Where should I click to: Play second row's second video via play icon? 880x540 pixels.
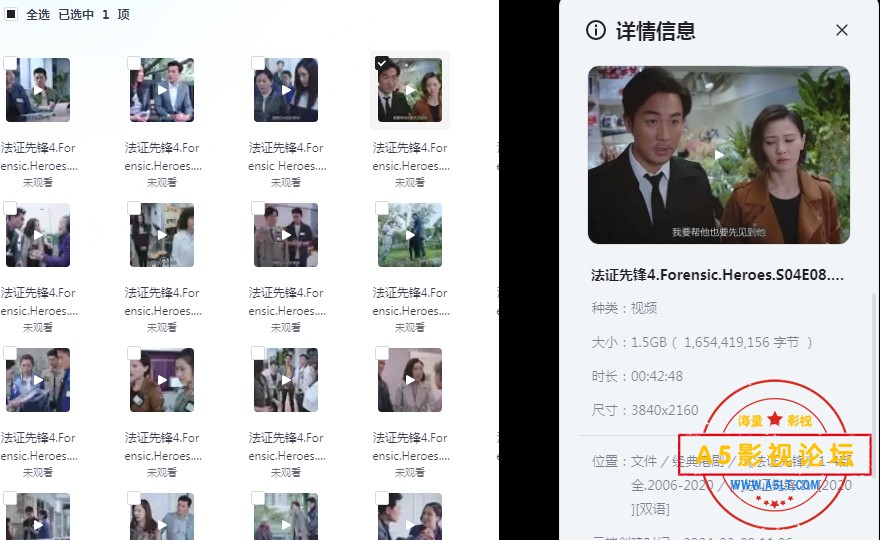[162, 235]
